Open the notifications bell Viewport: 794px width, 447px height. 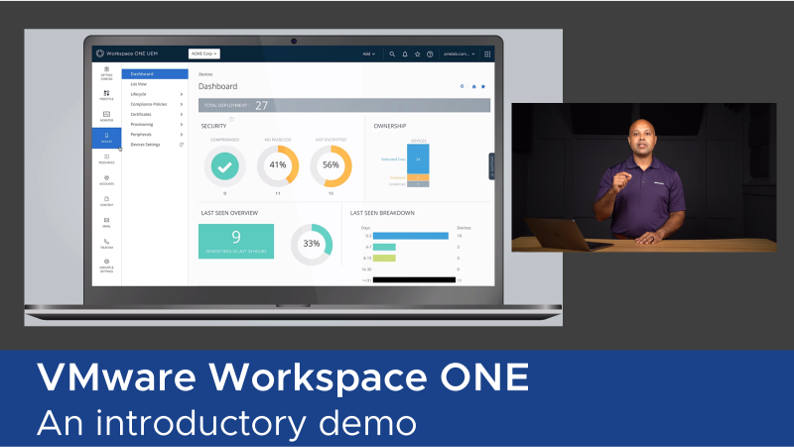point(405,54)
